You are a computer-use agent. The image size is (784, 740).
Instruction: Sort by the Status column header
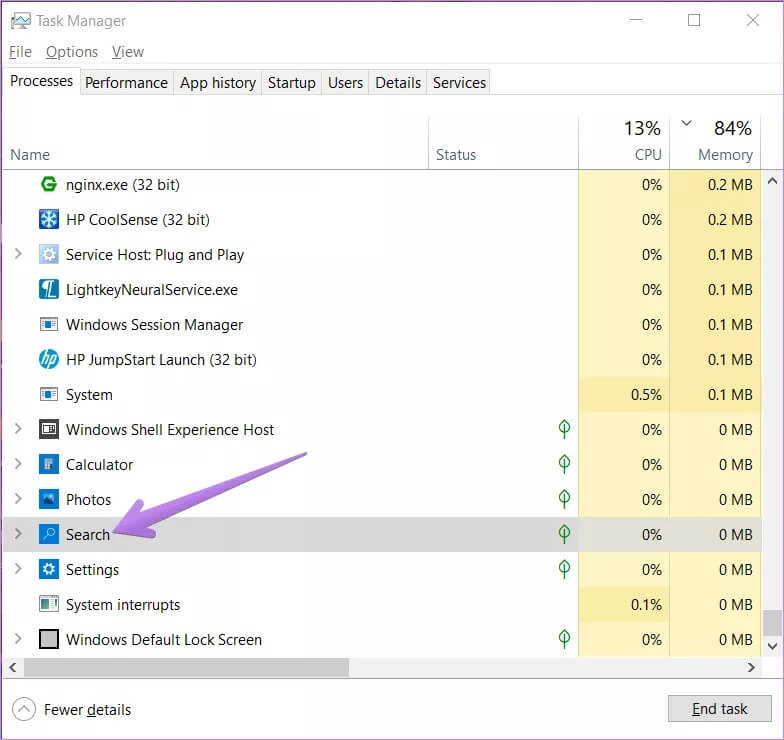456,154
